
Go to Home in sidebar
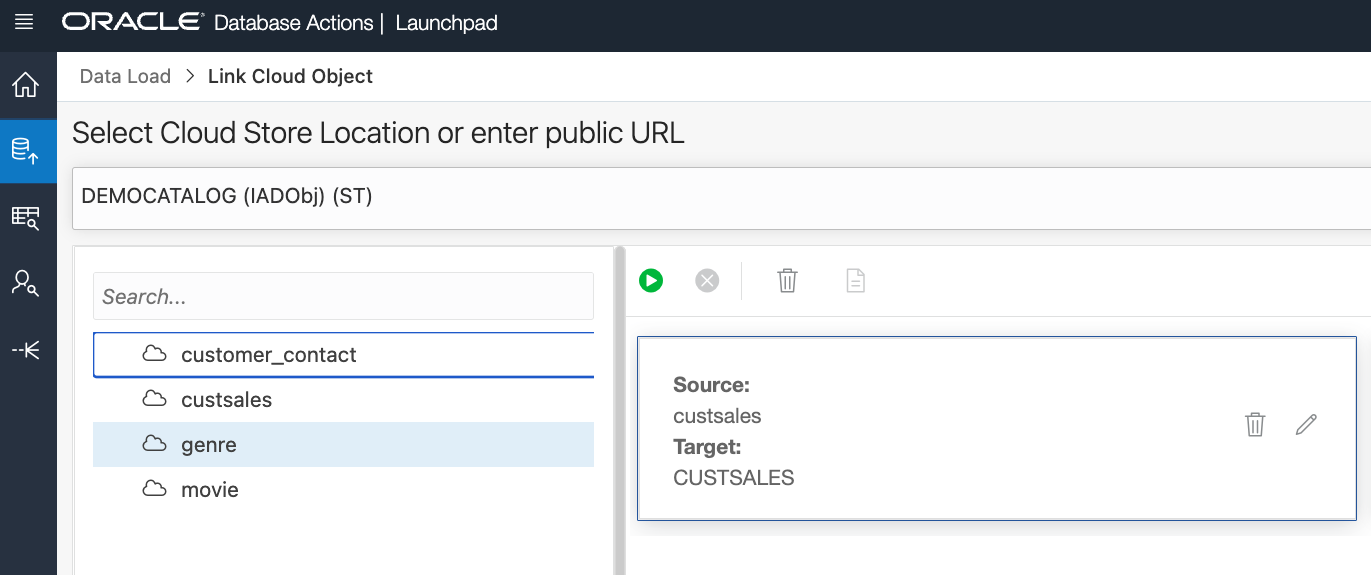tap(25, 85)
